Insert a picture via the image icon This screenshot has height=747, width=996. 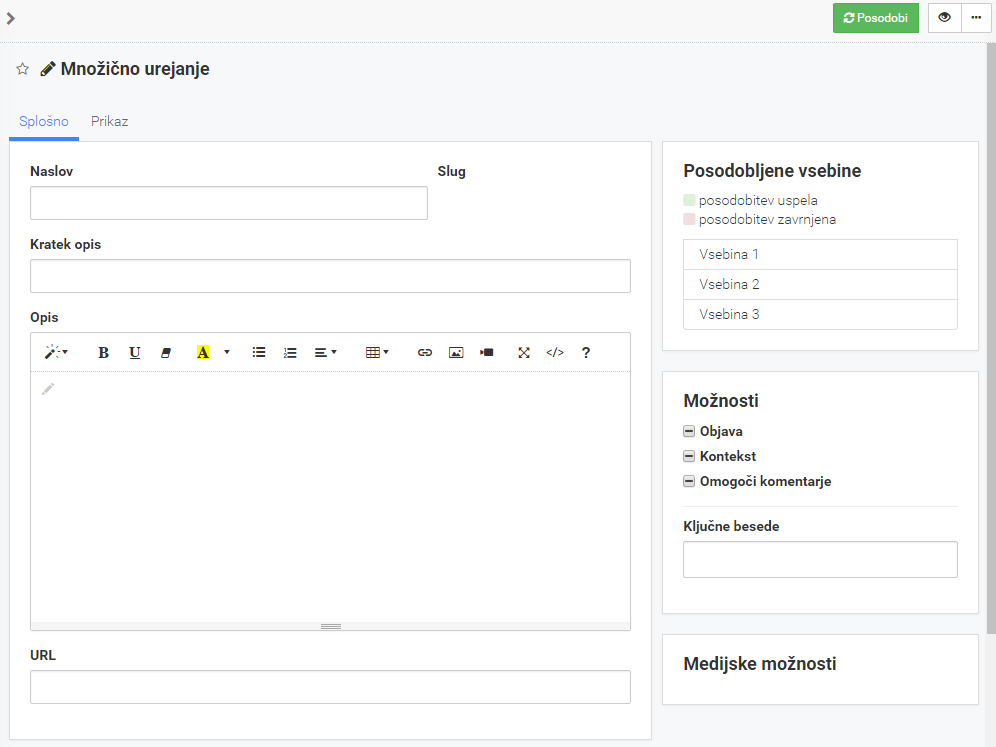pyautogui.click(x=456, y=353)
